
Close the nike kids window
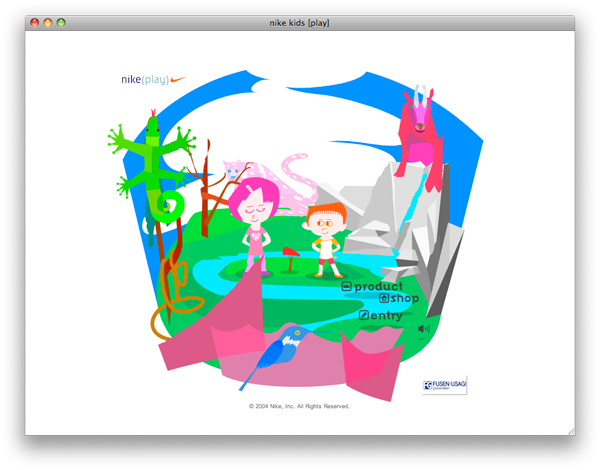(x=34, y=23)
